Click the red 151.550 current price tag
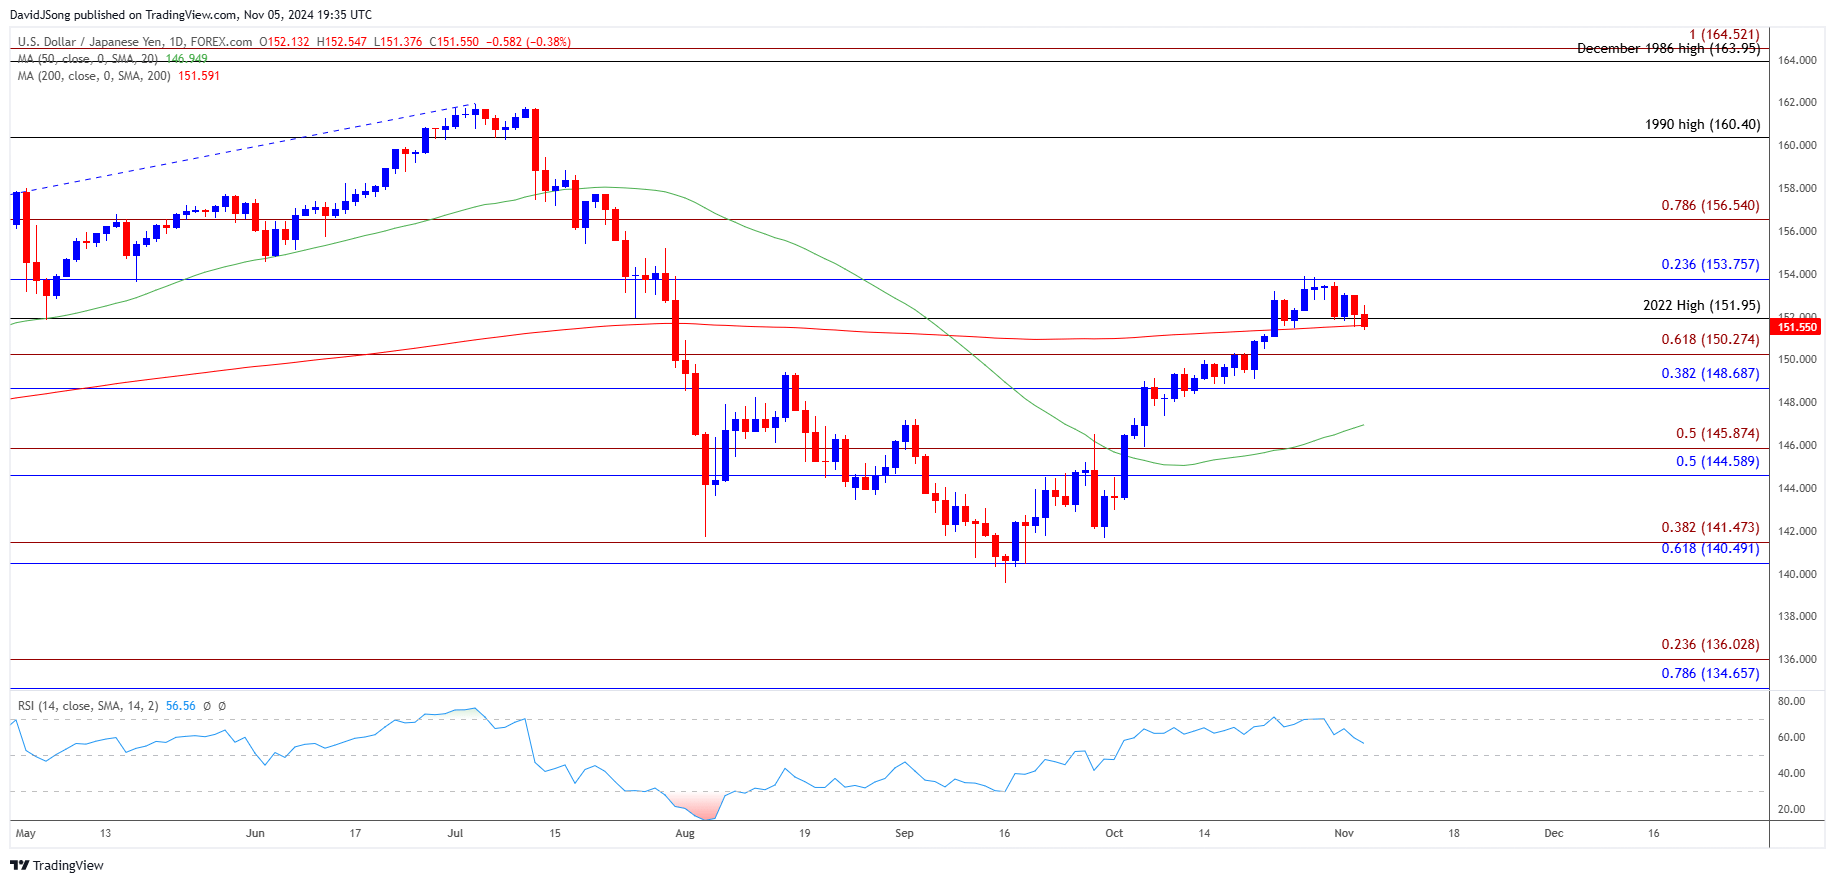Screen dimensions: 1835x883 1795,327
